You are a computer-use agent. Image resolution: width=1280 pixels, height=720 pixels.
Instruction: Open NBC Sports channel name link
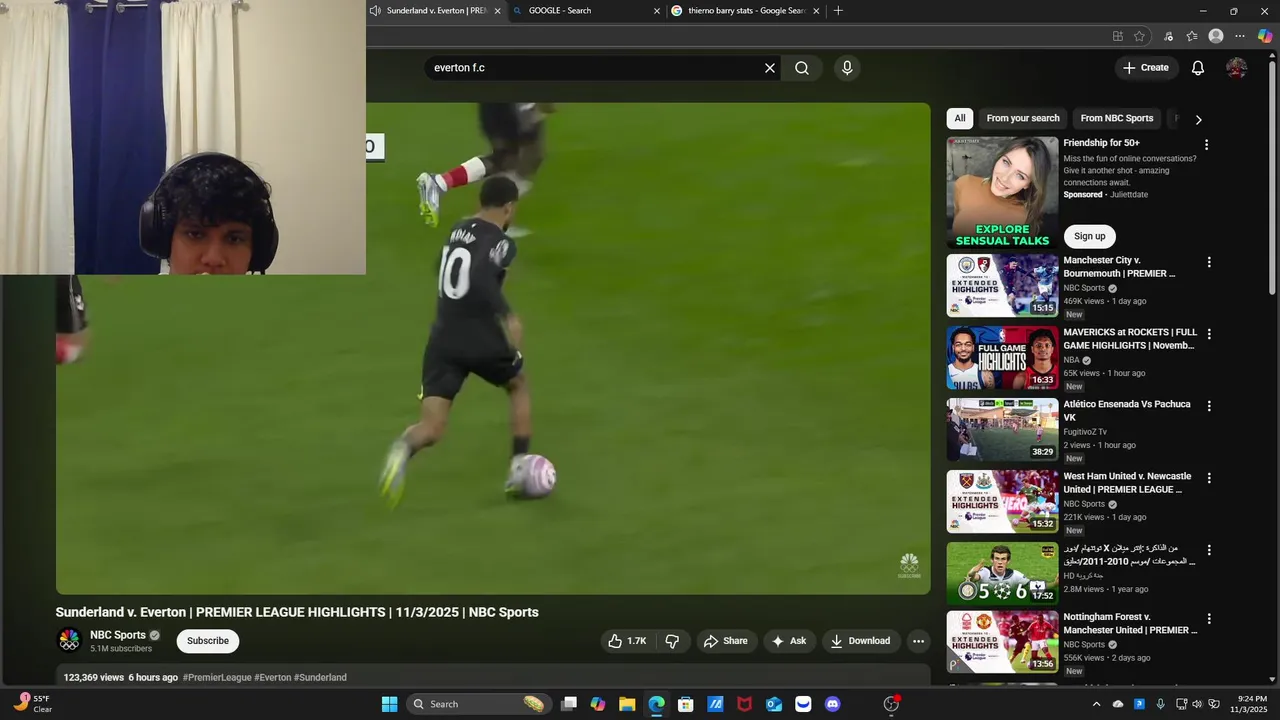(x=118, y=635)
